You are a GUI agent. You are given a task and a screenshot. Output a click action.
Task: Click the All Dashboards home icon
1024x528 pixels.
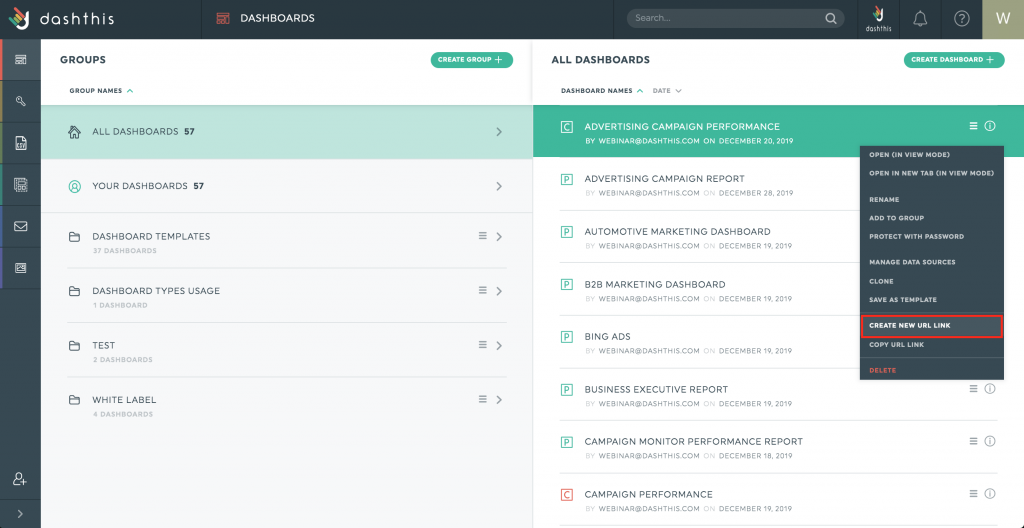click(x=74, y=131)
